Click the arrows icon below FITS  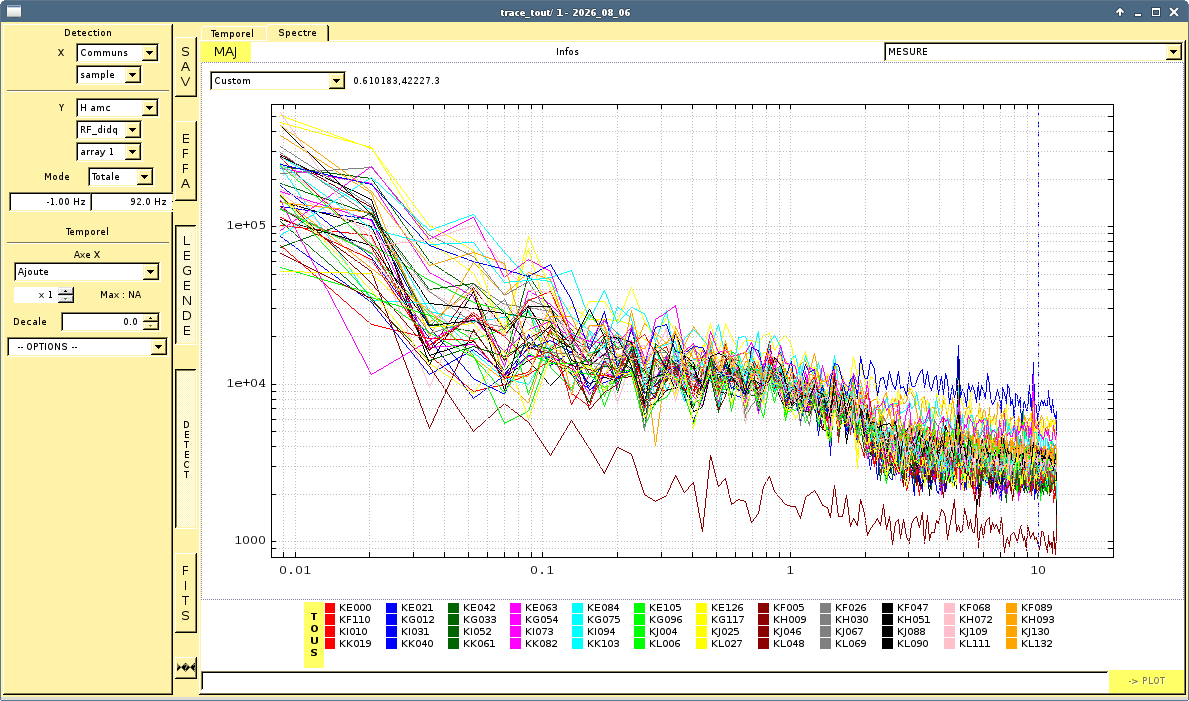186,668
